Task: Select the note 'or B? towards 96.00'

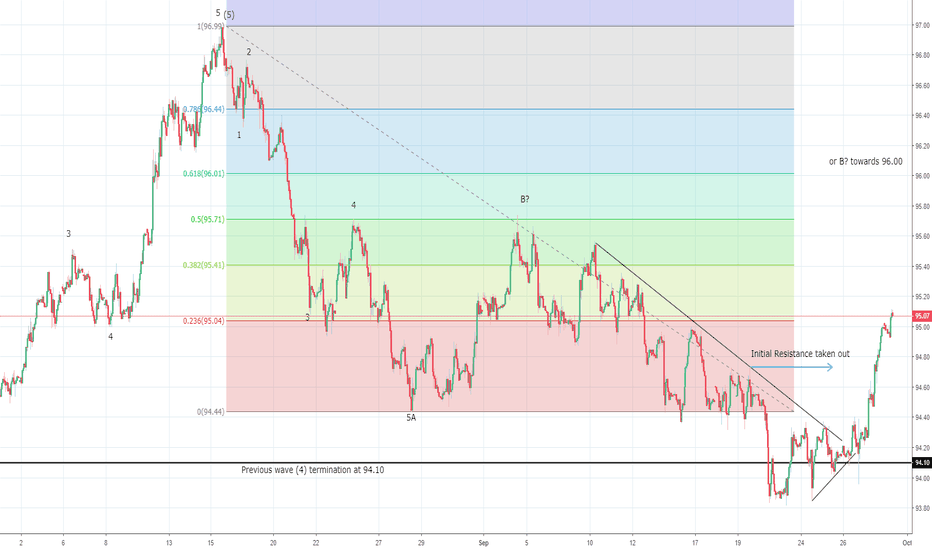Action: (865, 162)
